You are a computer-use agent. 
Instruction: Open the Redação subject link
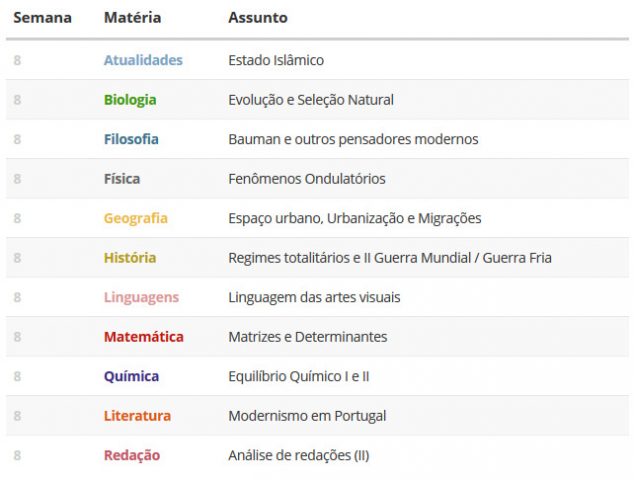132,455
